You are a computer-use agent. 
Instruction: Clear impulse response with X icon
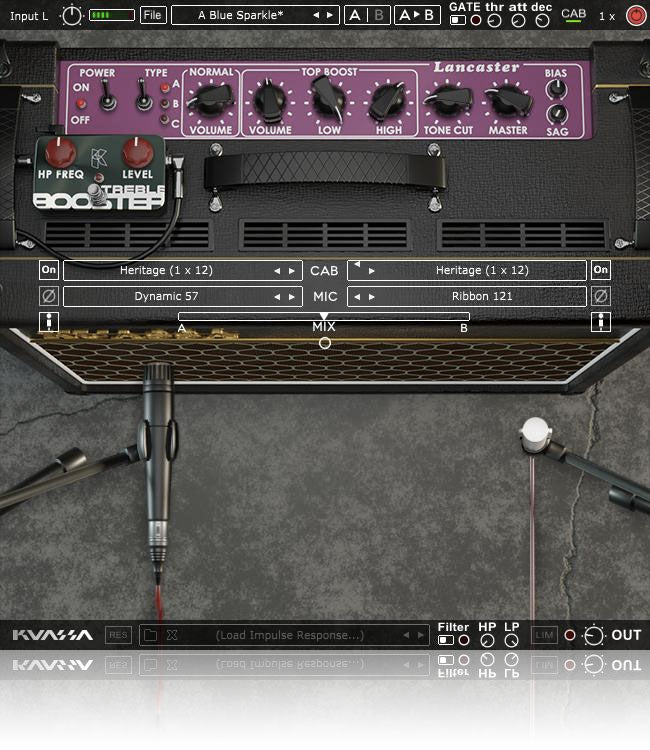tap(172, 635)
